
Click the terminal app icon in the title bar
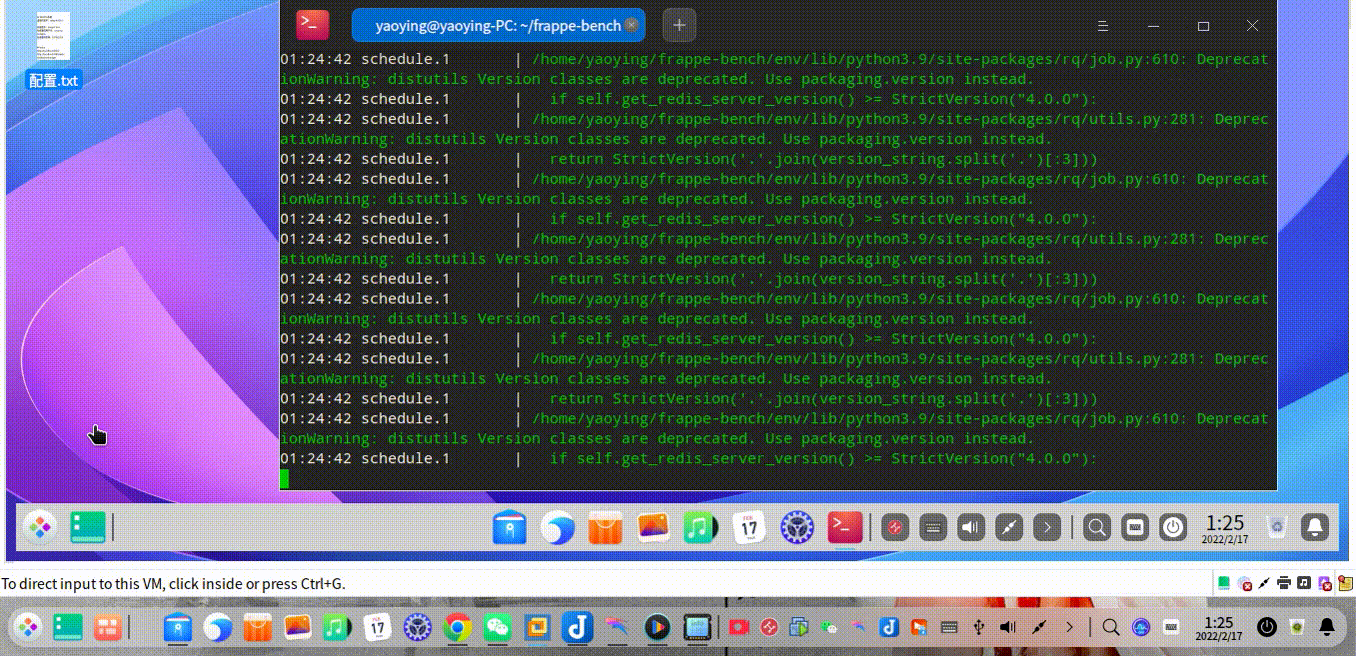(x=312, y=25)
